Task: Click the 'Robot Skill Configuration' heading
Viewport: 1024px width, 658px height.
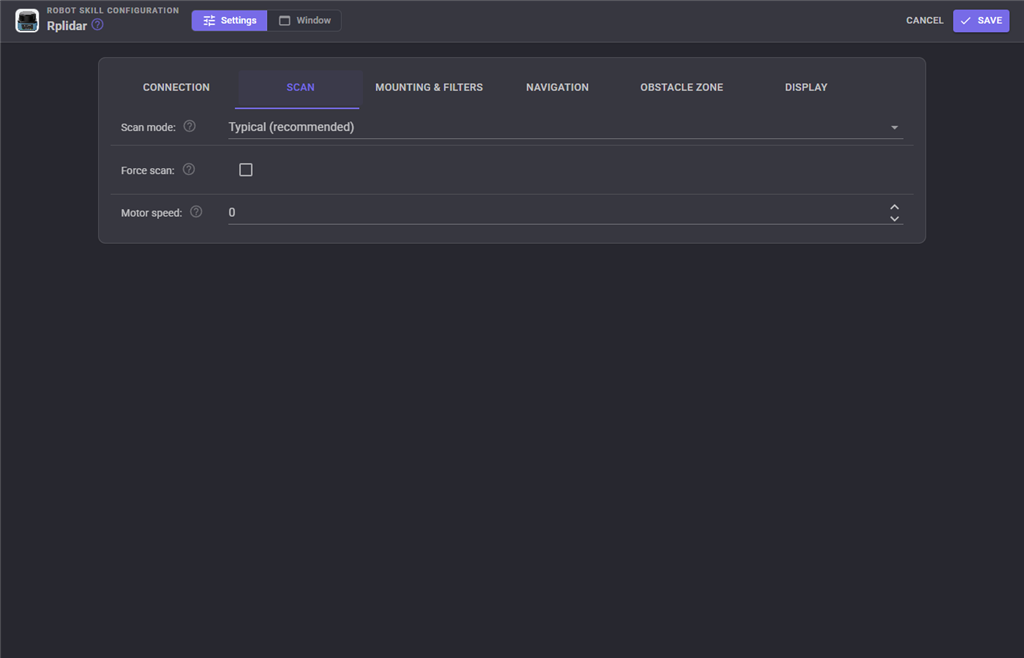Action: point(113,10)
